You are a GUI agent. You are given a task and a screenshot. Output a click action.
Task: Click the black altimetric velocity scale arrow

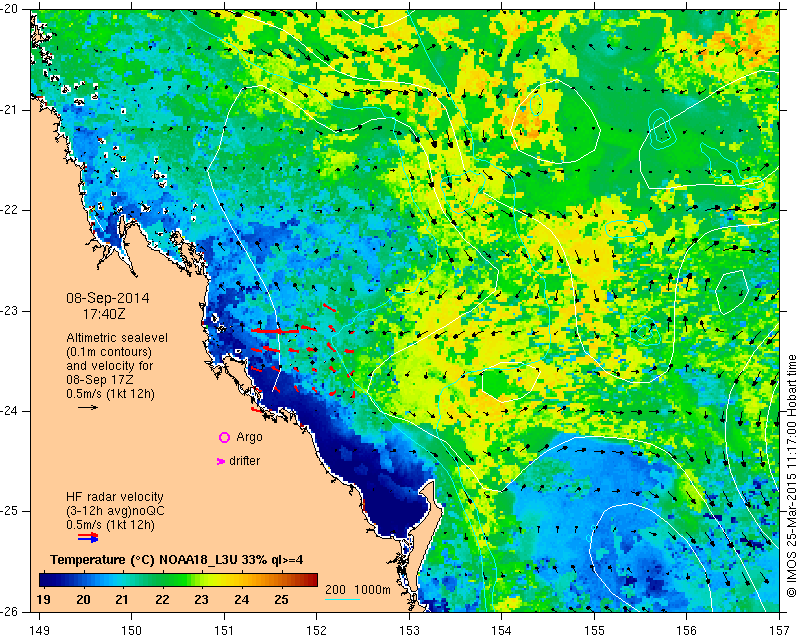[x=88, y=407]
